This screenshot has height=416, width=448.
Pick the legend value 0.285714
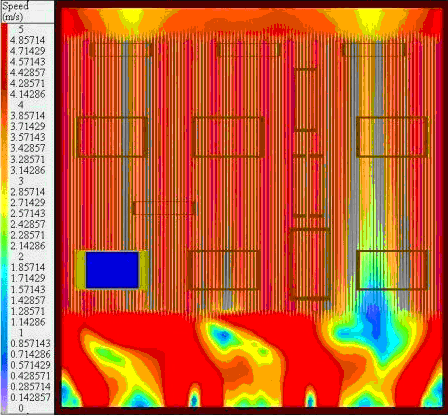(x=30, y=386)
